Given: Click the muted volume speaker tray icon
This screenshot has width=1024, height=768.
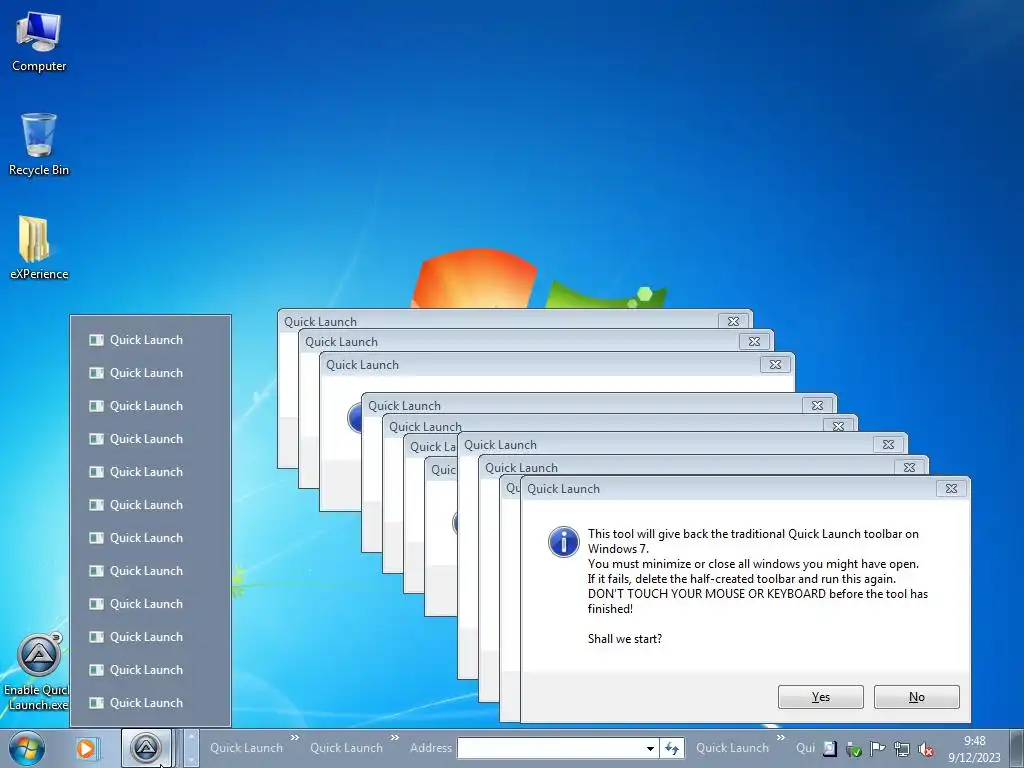Looking at the screenshot, I should tap(925, 749).
